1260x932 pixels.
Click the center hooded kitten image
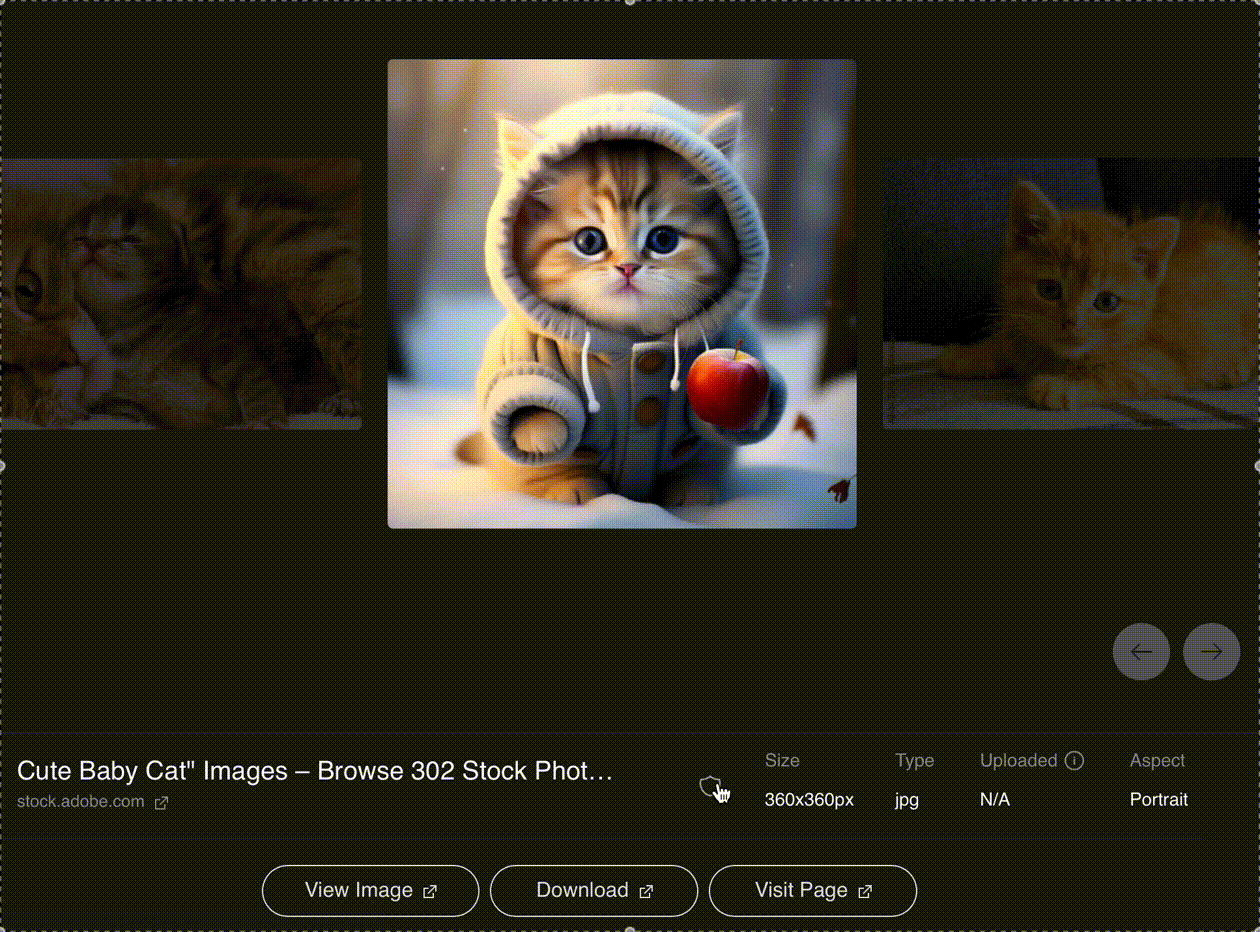click(x=620, y=293)
